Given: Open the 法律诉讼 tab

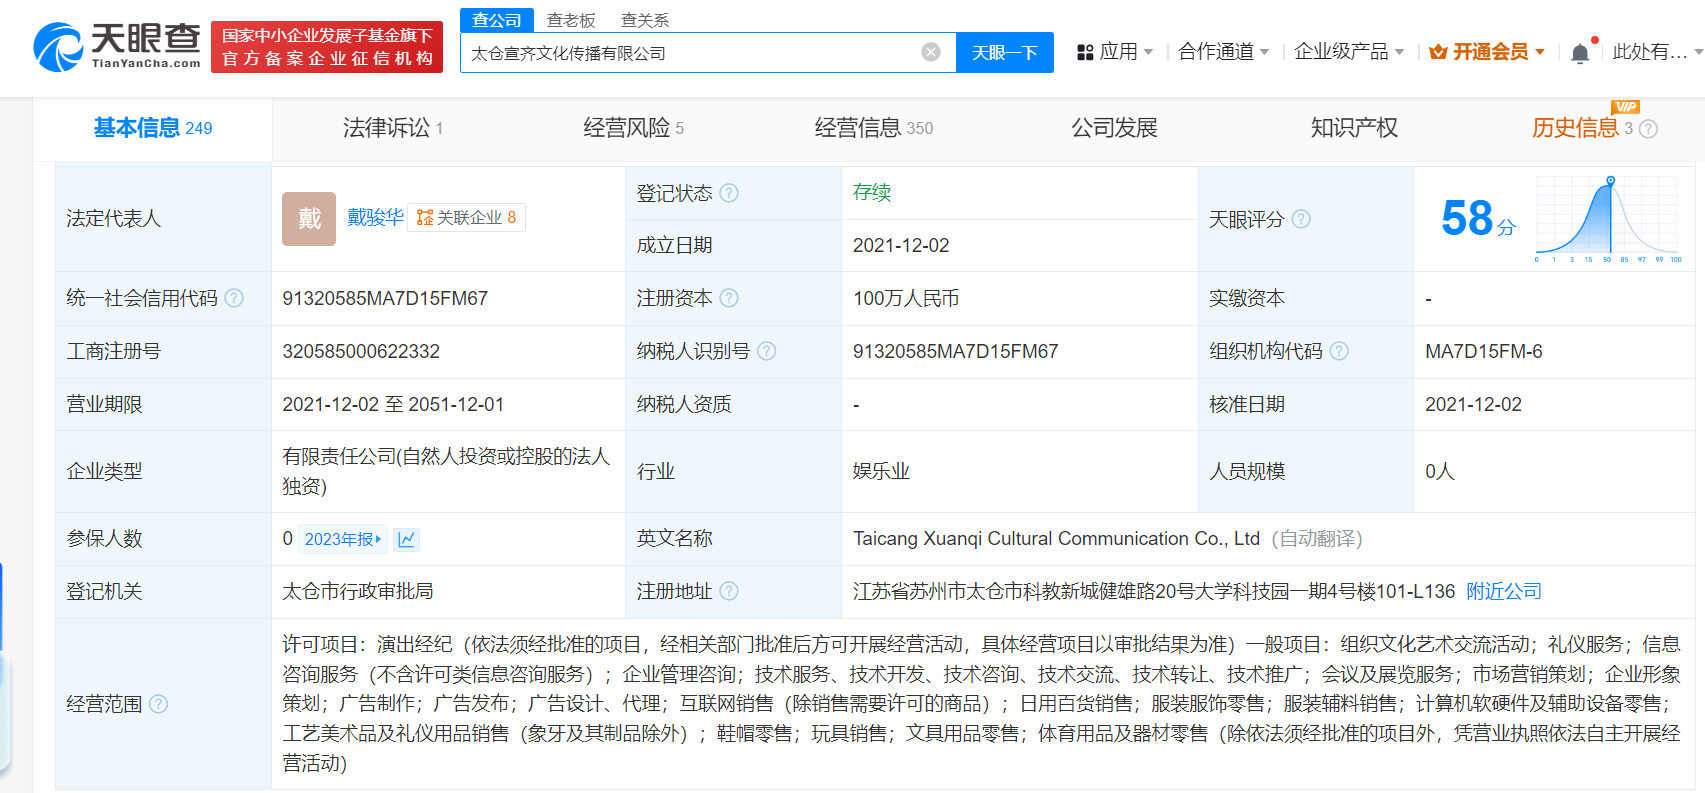Looking at the screenshot, I should pyautogui.click(x=393, y=128).
